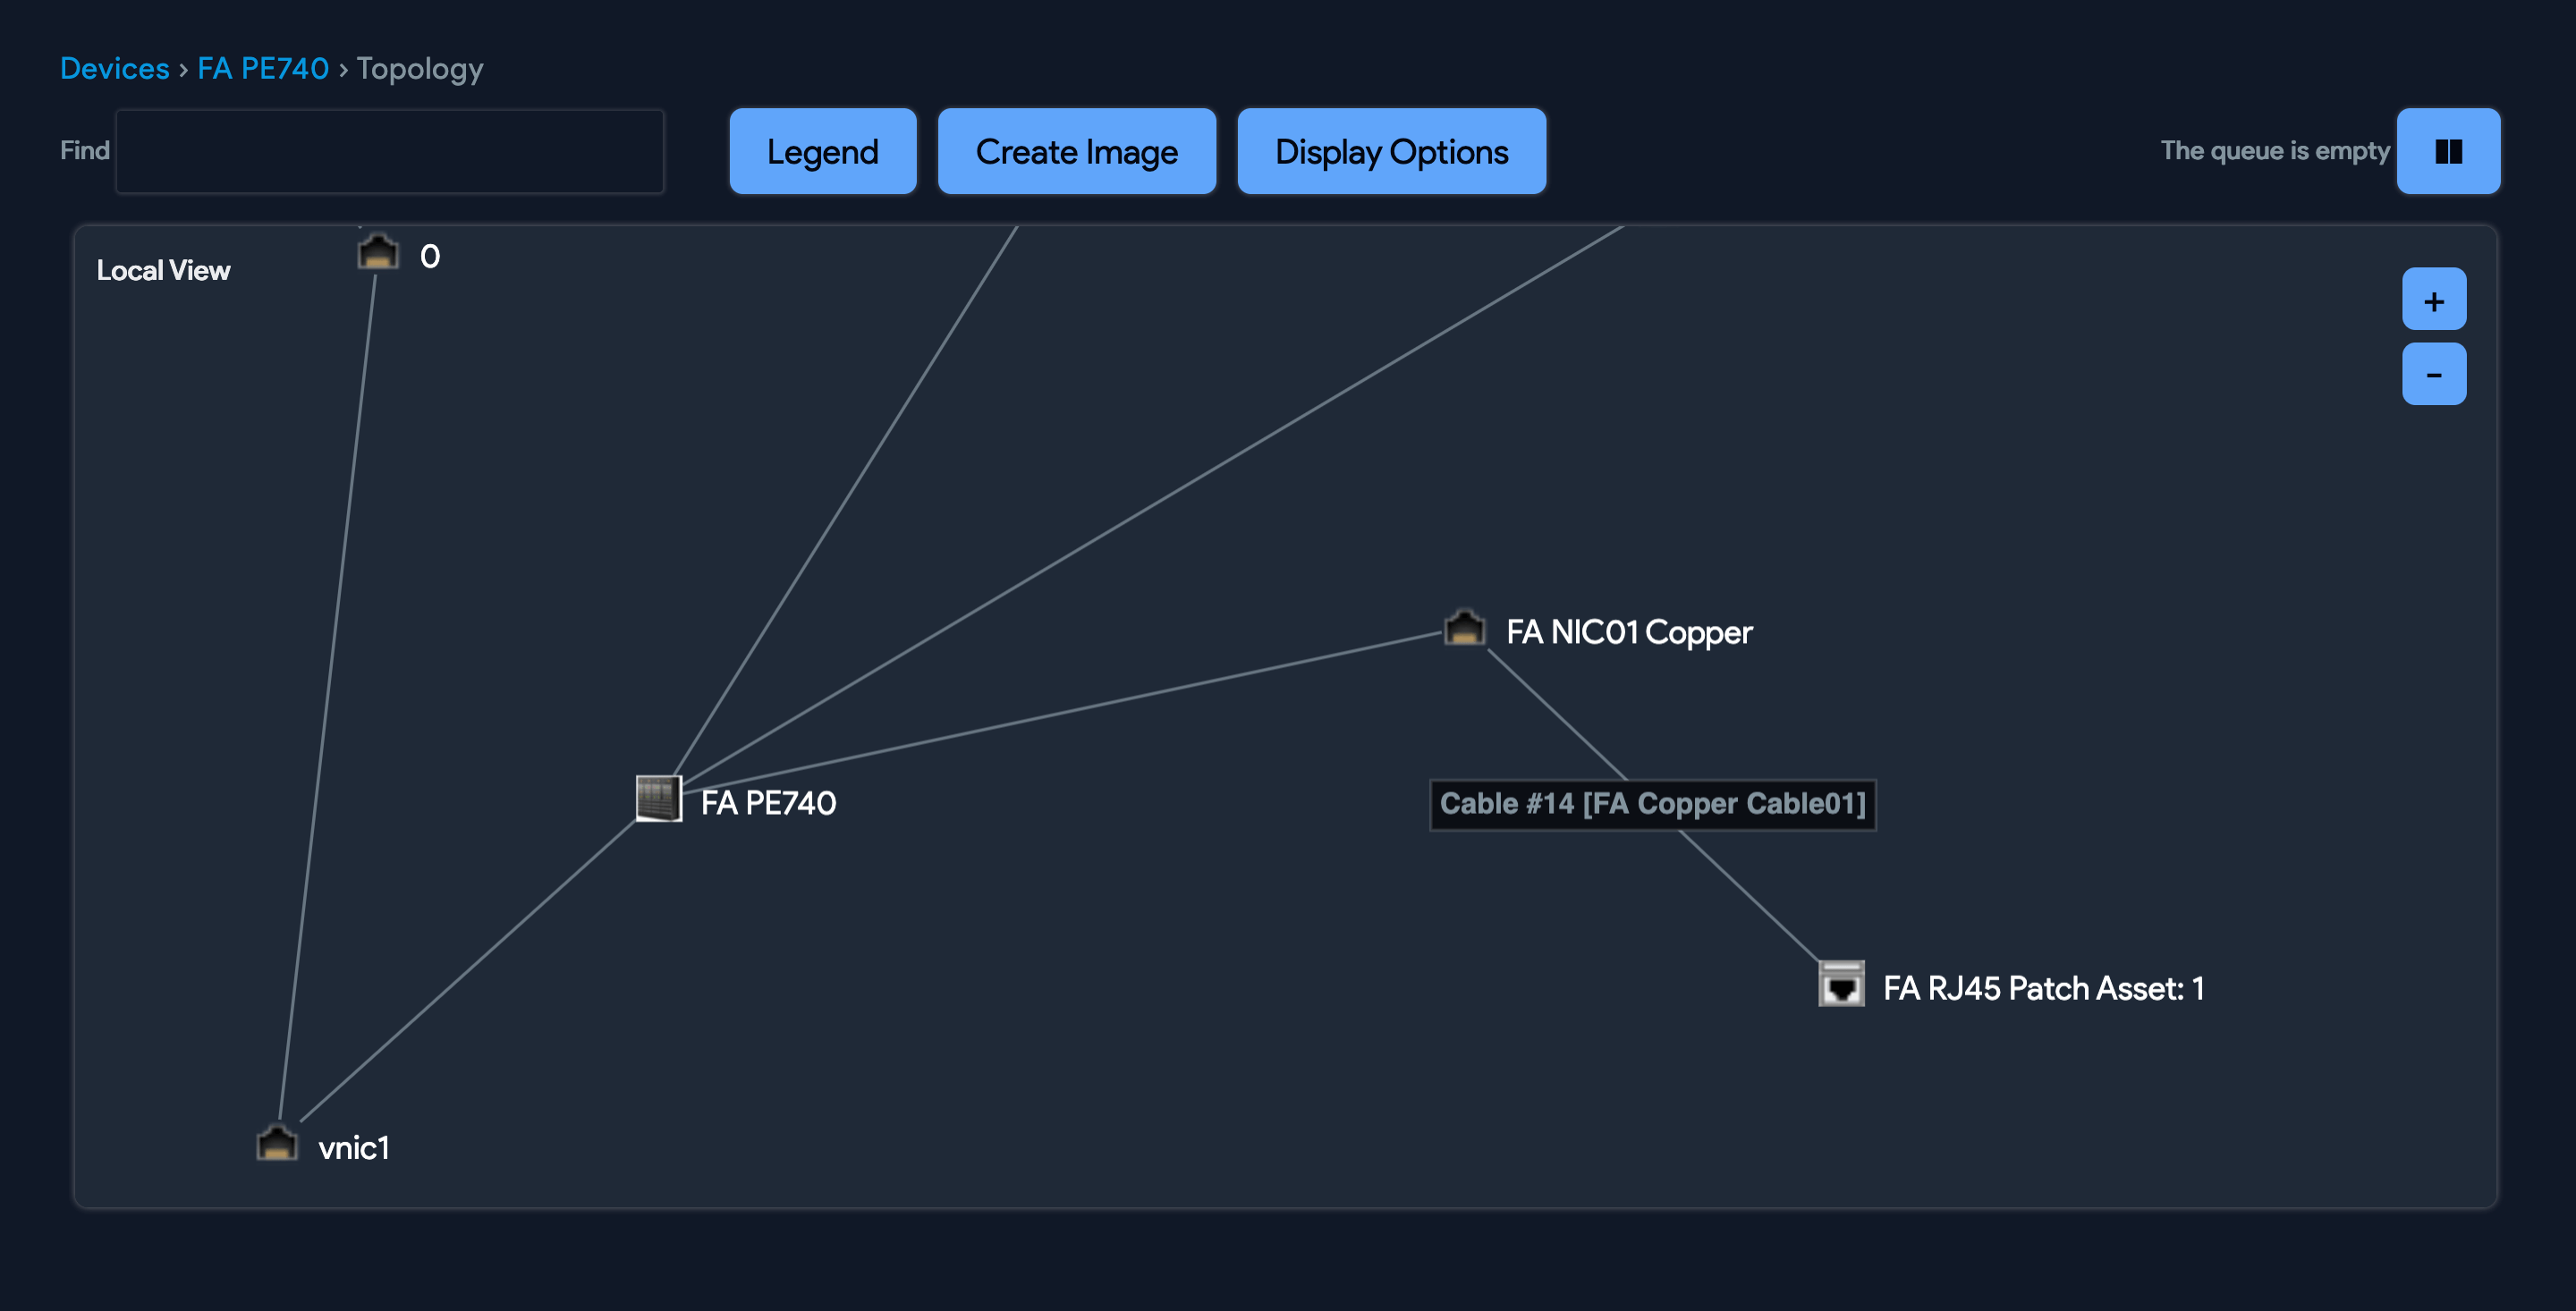This screenshot has height=1311, width=2576.
Task: Open the Legend panel
Action: tap(822, 151)
